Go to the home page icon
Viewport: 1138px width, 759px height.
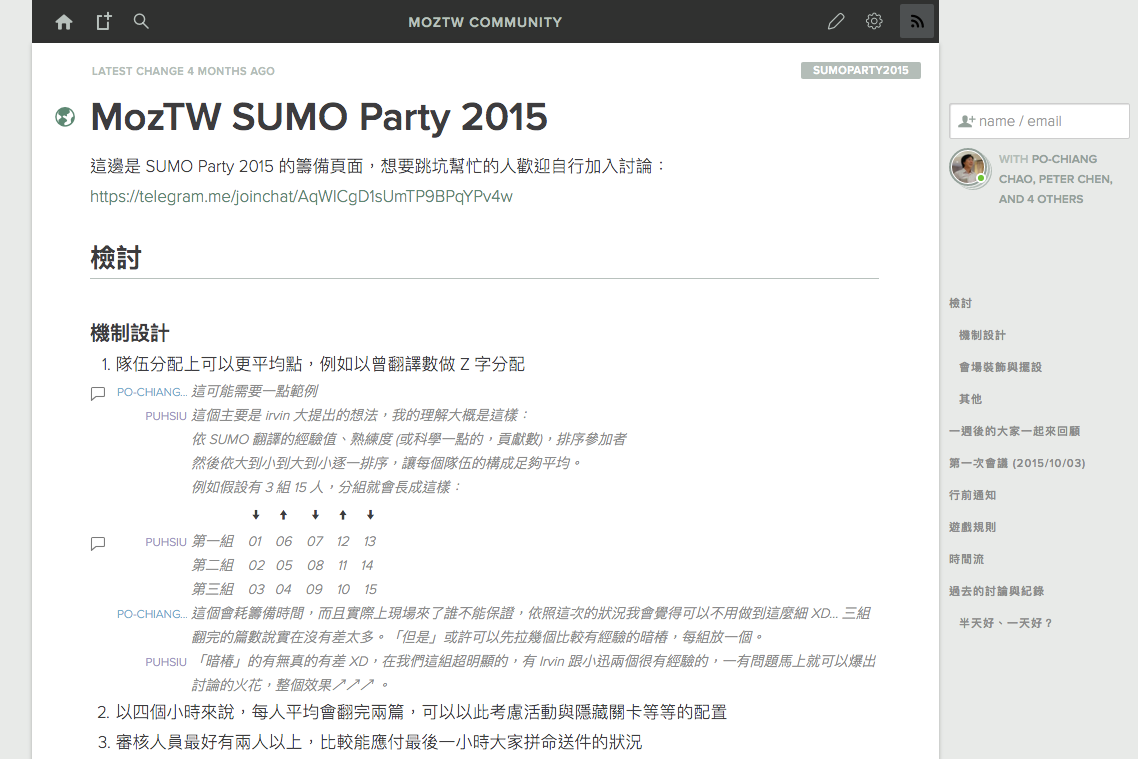tap(64, 22)
